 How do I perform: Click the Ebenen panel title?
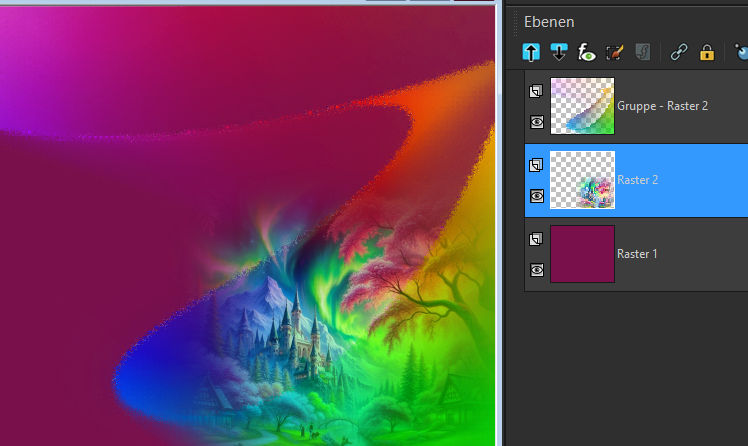tap(549, 22)
